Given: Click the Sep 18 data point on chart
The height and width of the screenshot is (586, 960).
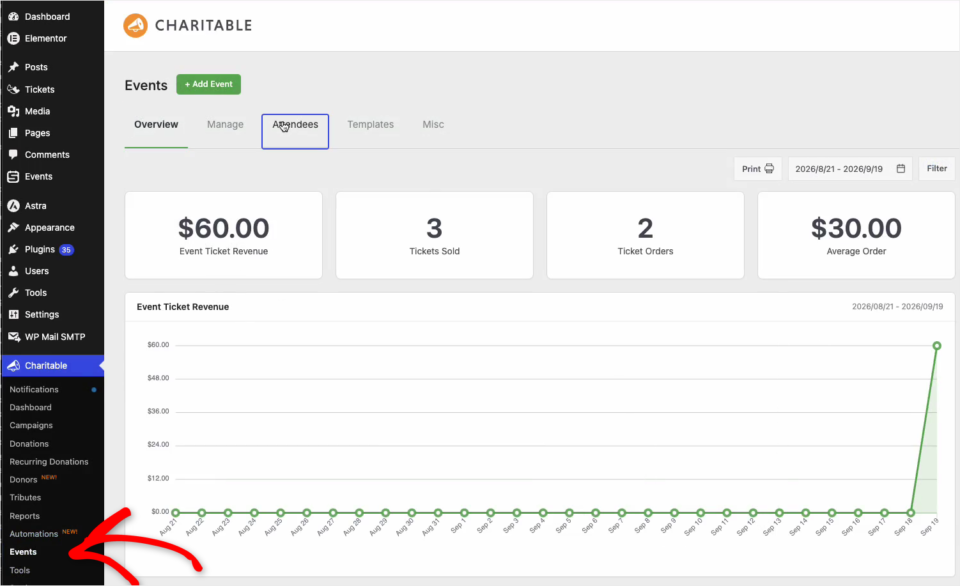Looking at the screenshot, I should [910, 513].
